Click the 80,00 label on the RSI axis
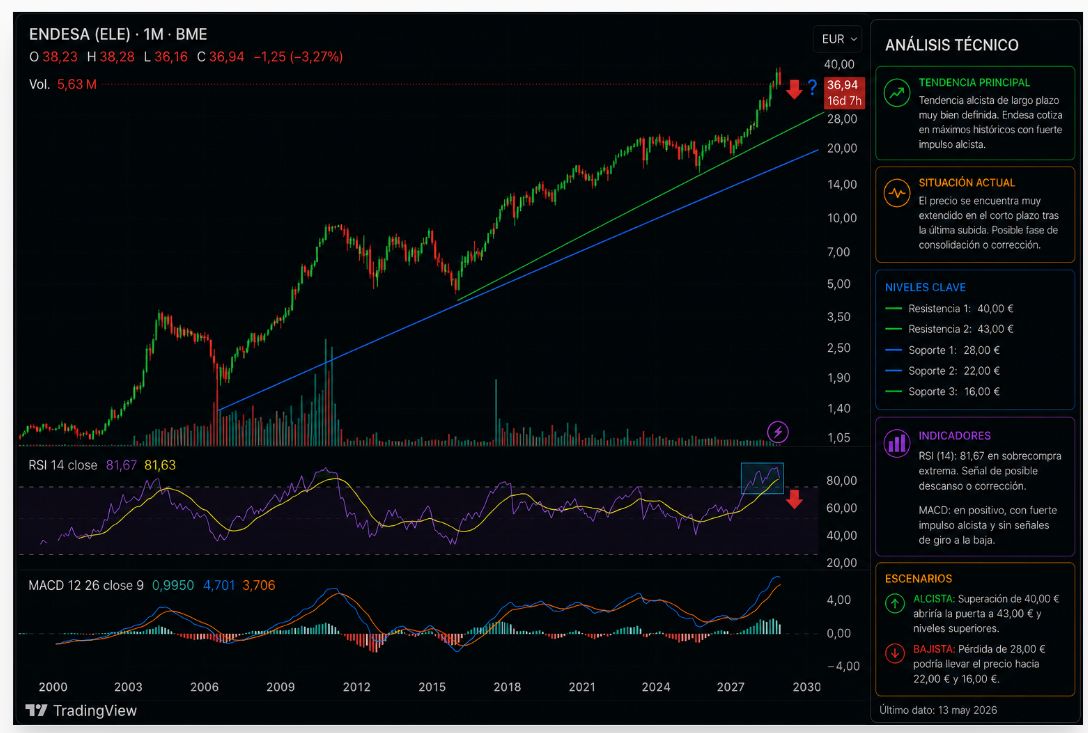The image size is (1088, 733). pos(842,481)
